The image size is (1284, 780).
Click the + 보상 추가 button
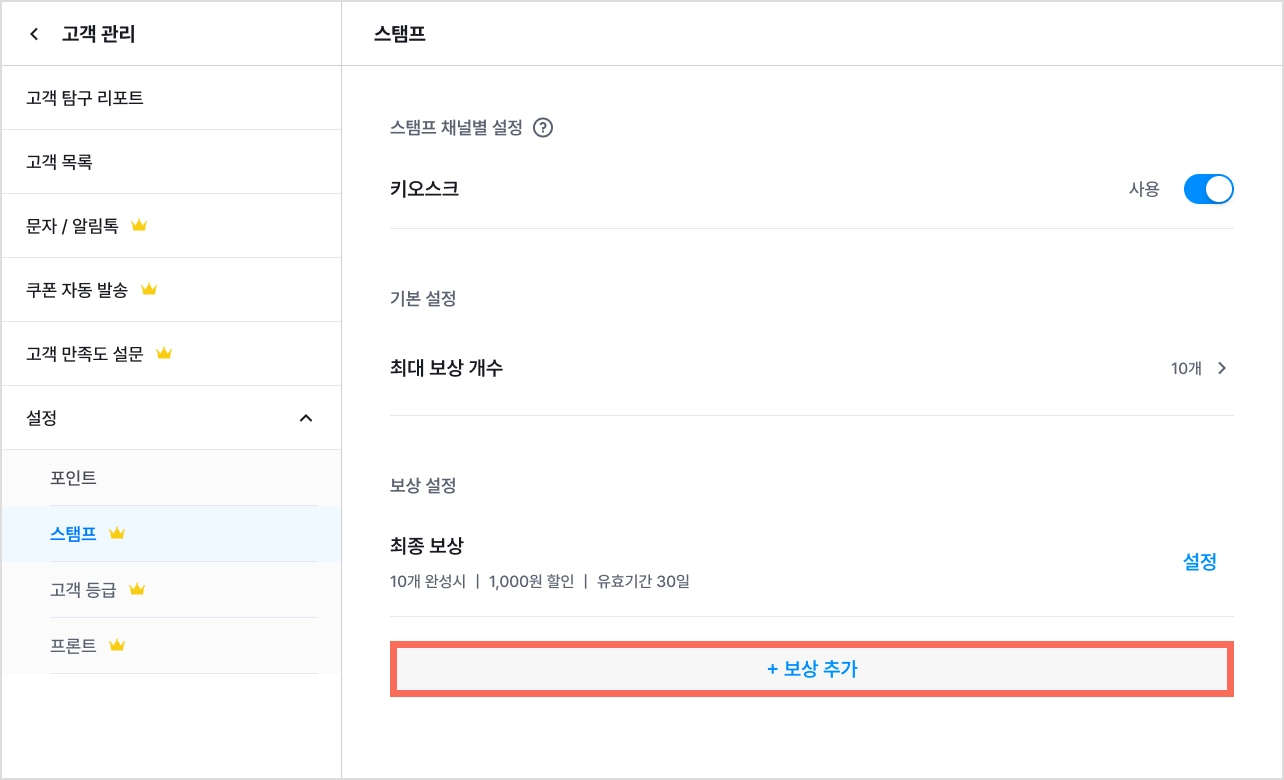click(812, 669)
